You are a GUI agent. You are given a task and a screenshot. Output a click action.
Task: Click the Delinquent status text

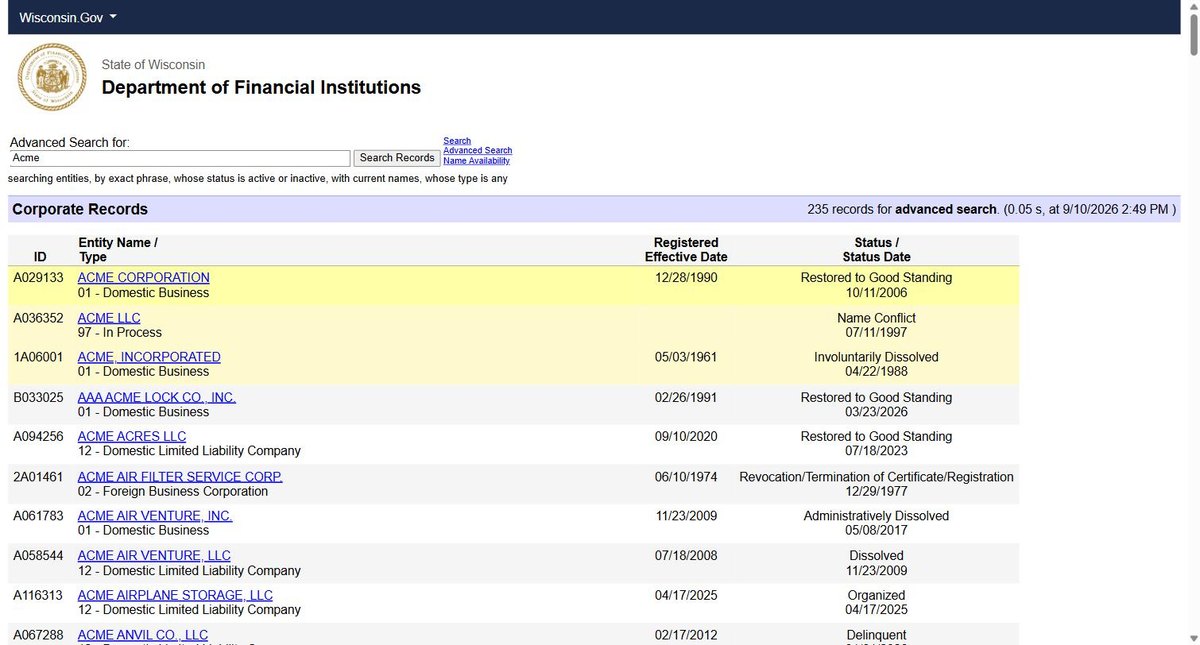(x=876, y=635)
